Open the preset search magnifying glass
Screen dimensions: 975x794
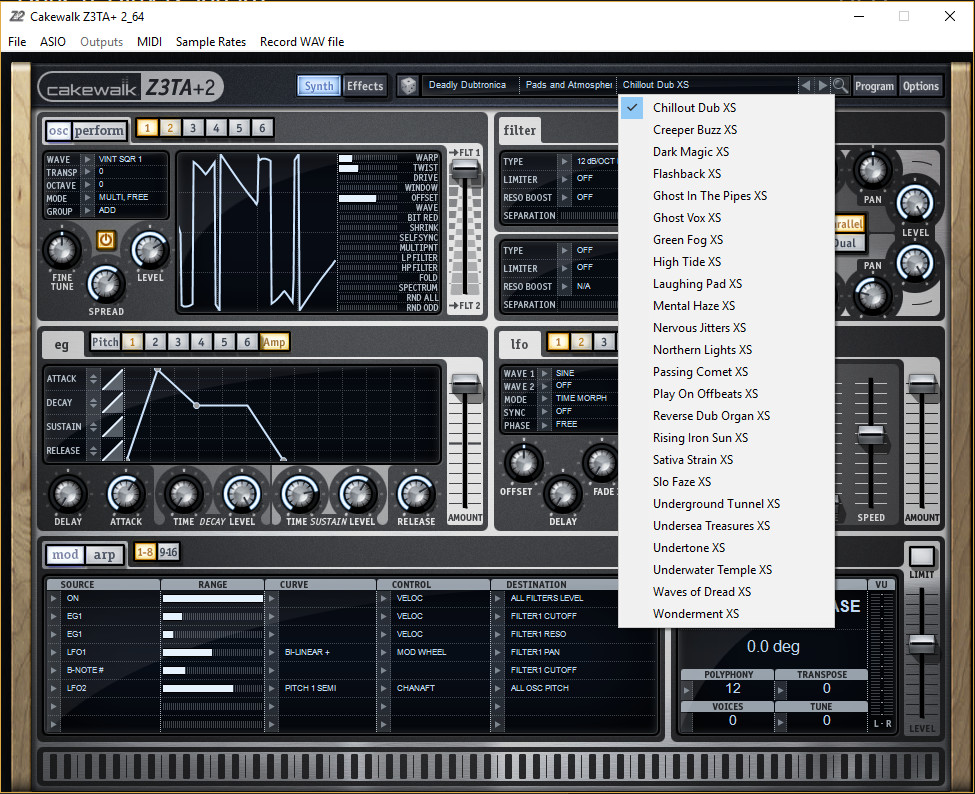pyautogui.click(x=838, y=85)
